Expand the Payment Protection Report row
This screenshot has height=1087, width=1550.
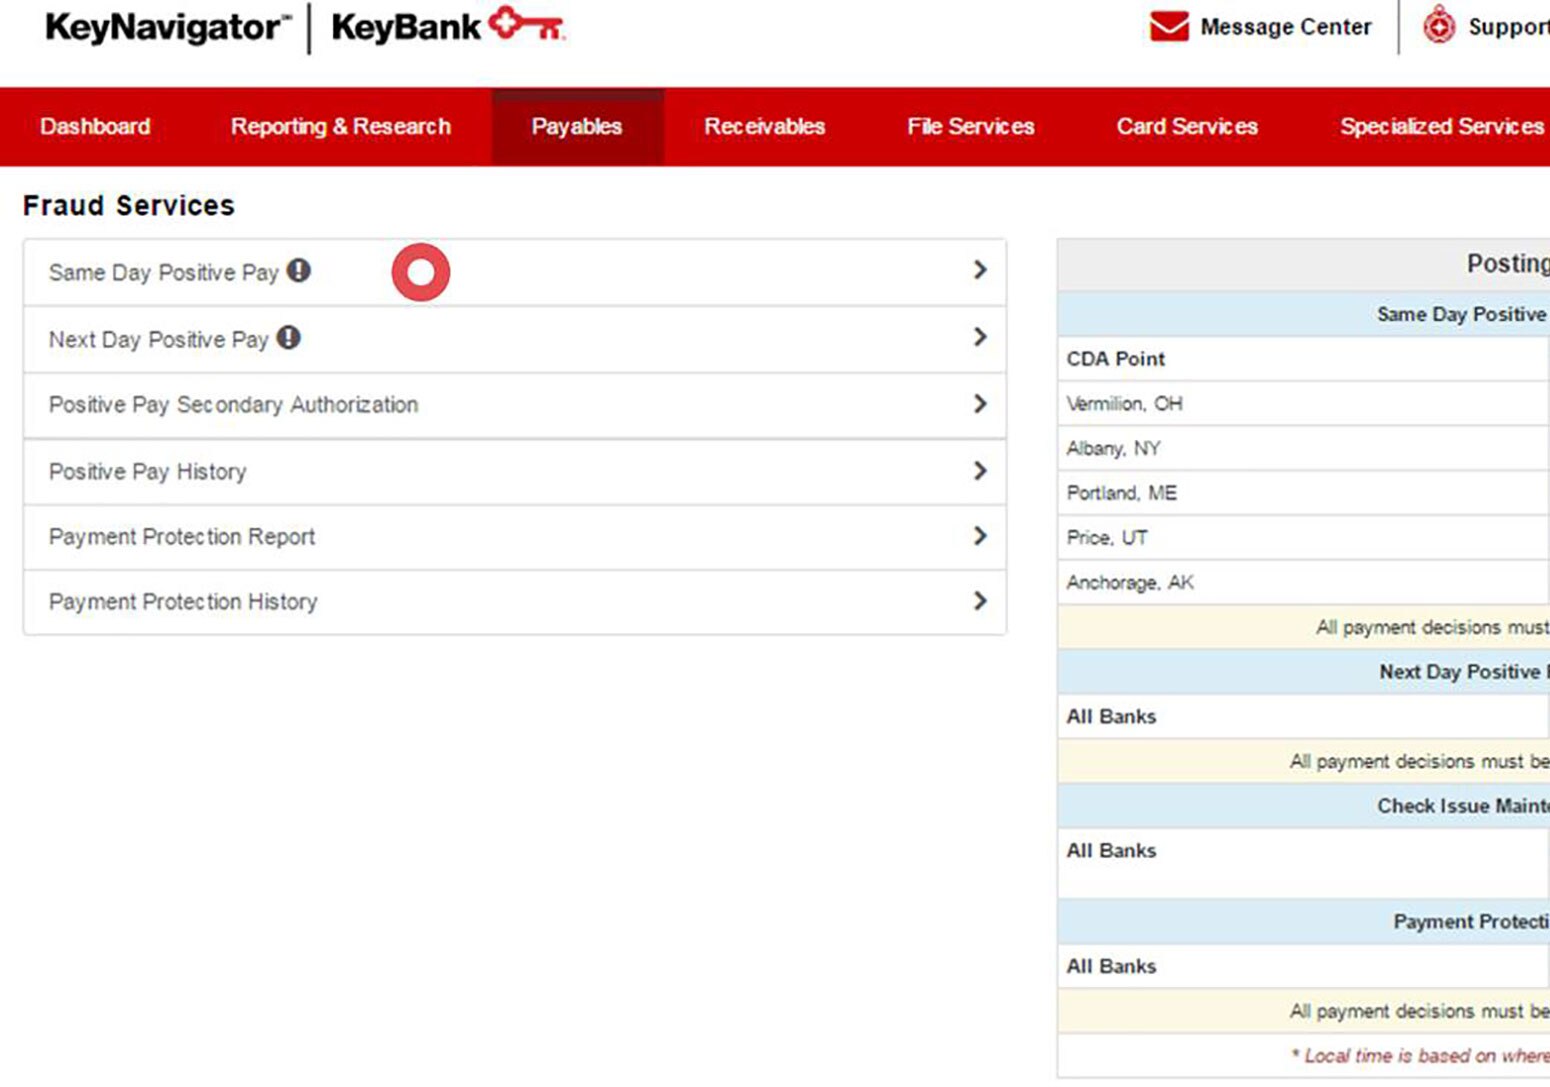pyautogui.click(x=981, y=536)
